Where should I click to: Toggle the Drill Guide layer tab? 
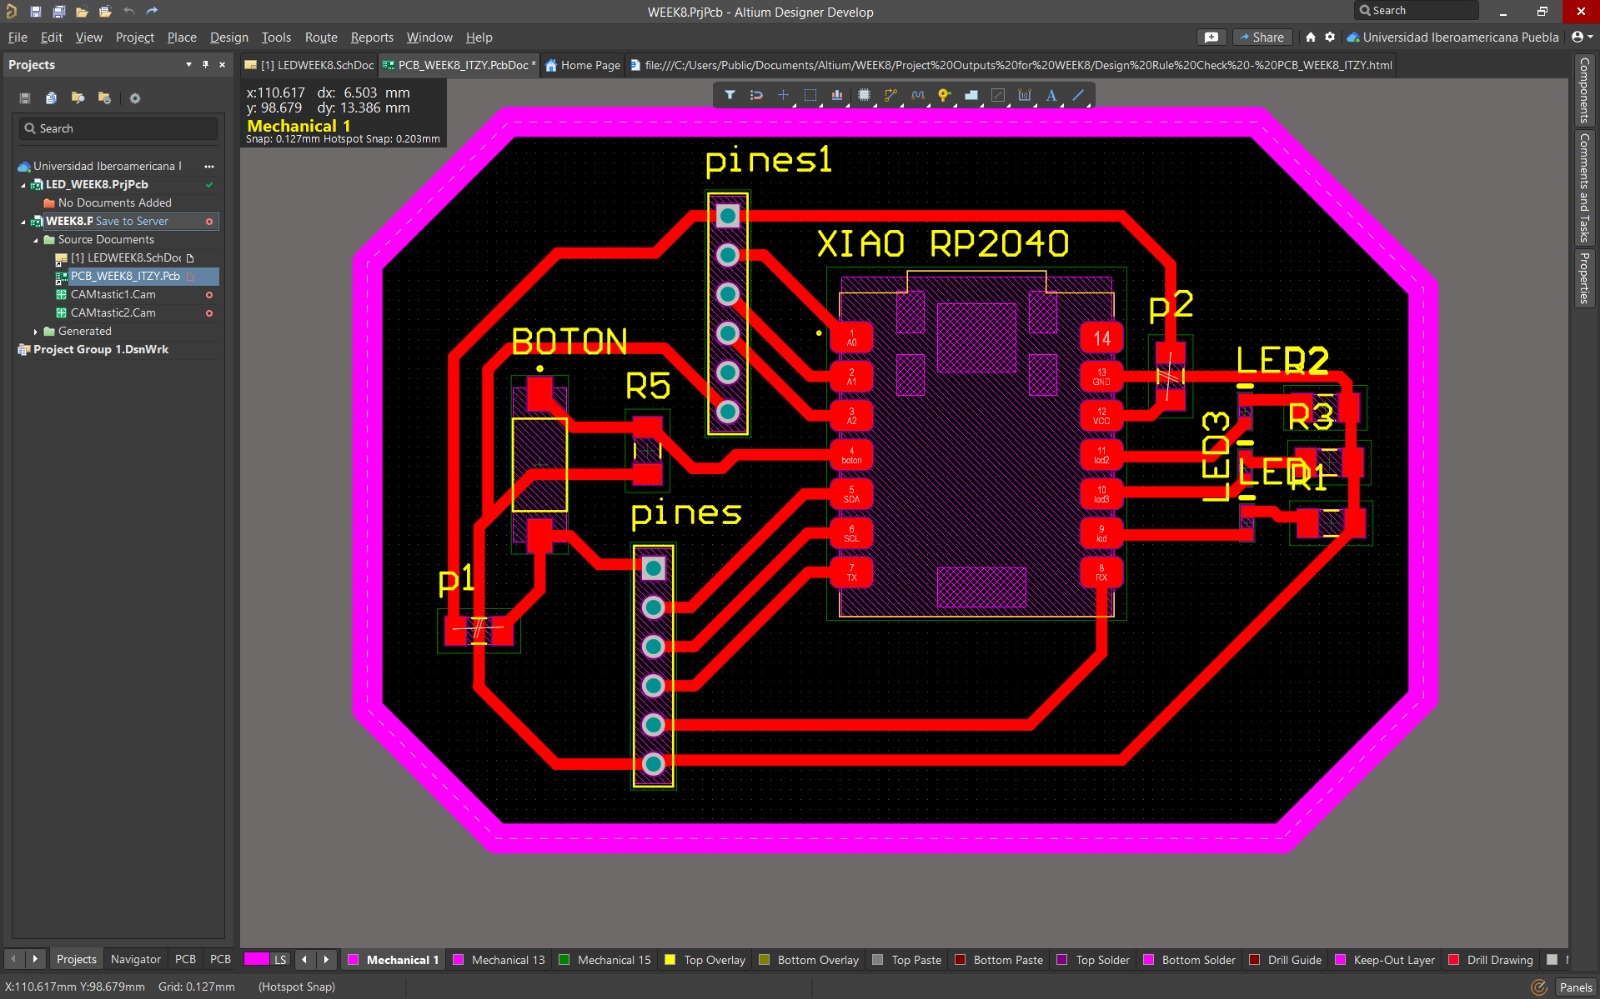coord(1285,960)
